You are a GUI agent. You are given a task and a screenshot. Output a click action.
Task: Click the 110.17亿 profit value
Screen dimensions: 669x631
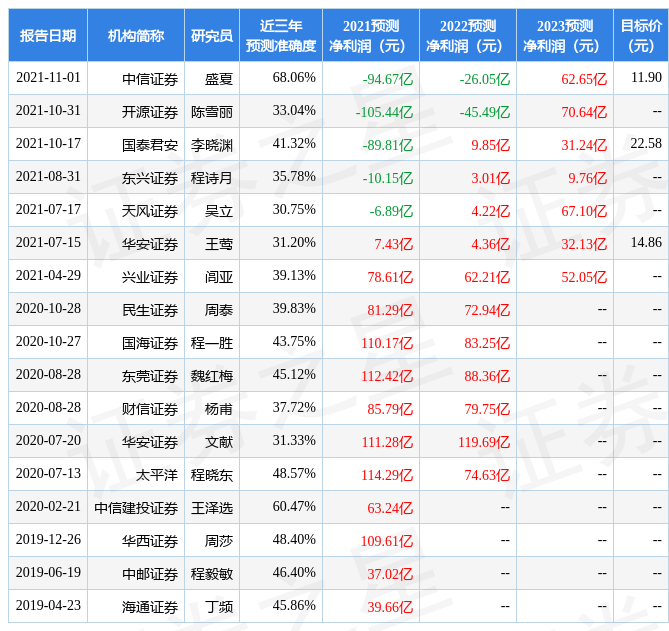coord(387,343)
